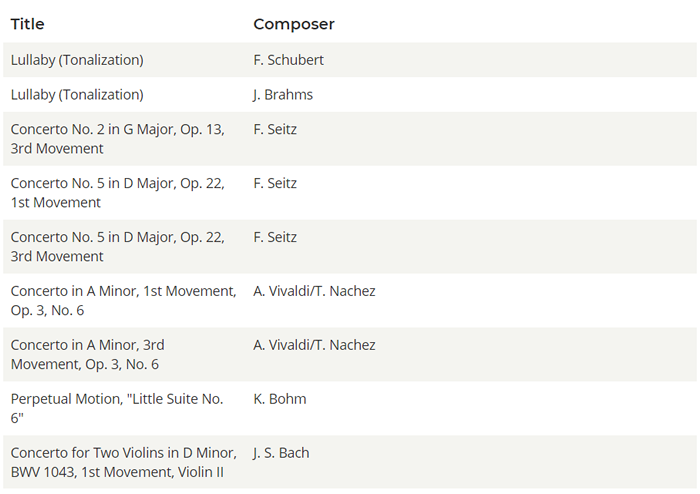Click F. Seitz beside Op. 22 1st Movement
The height and width of the screenshot is (494, 700).
pyautogui.click(x=275, y=183)
